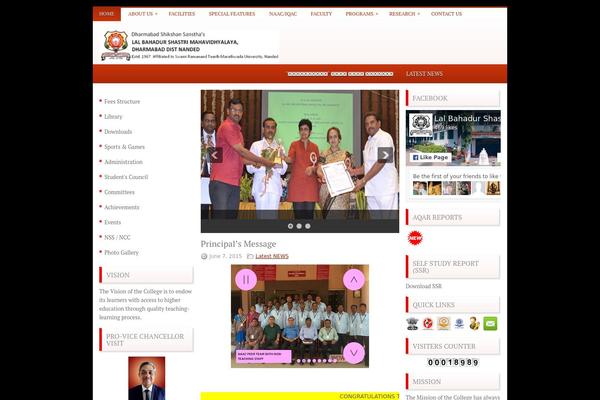Open Photo Gallery link
This screenshot has width=600, height=400.
pyautogui.click(x=121, y=253)
